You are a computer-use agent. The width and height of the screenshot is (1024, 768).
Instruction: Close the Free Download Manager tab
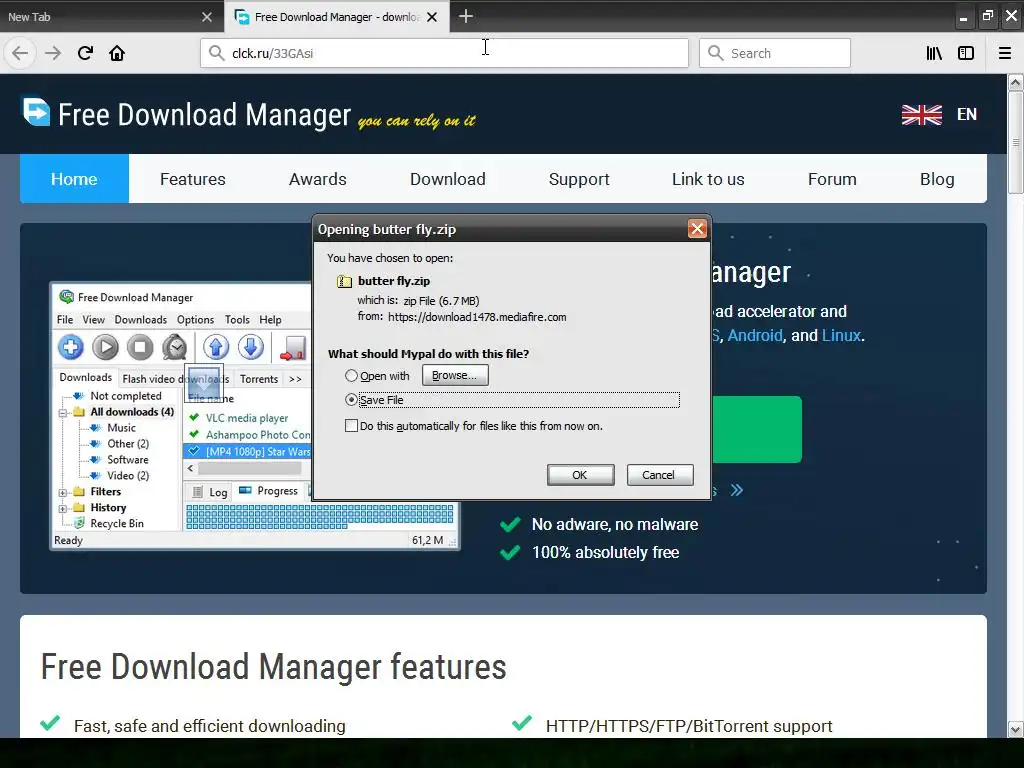click(432, 17)
